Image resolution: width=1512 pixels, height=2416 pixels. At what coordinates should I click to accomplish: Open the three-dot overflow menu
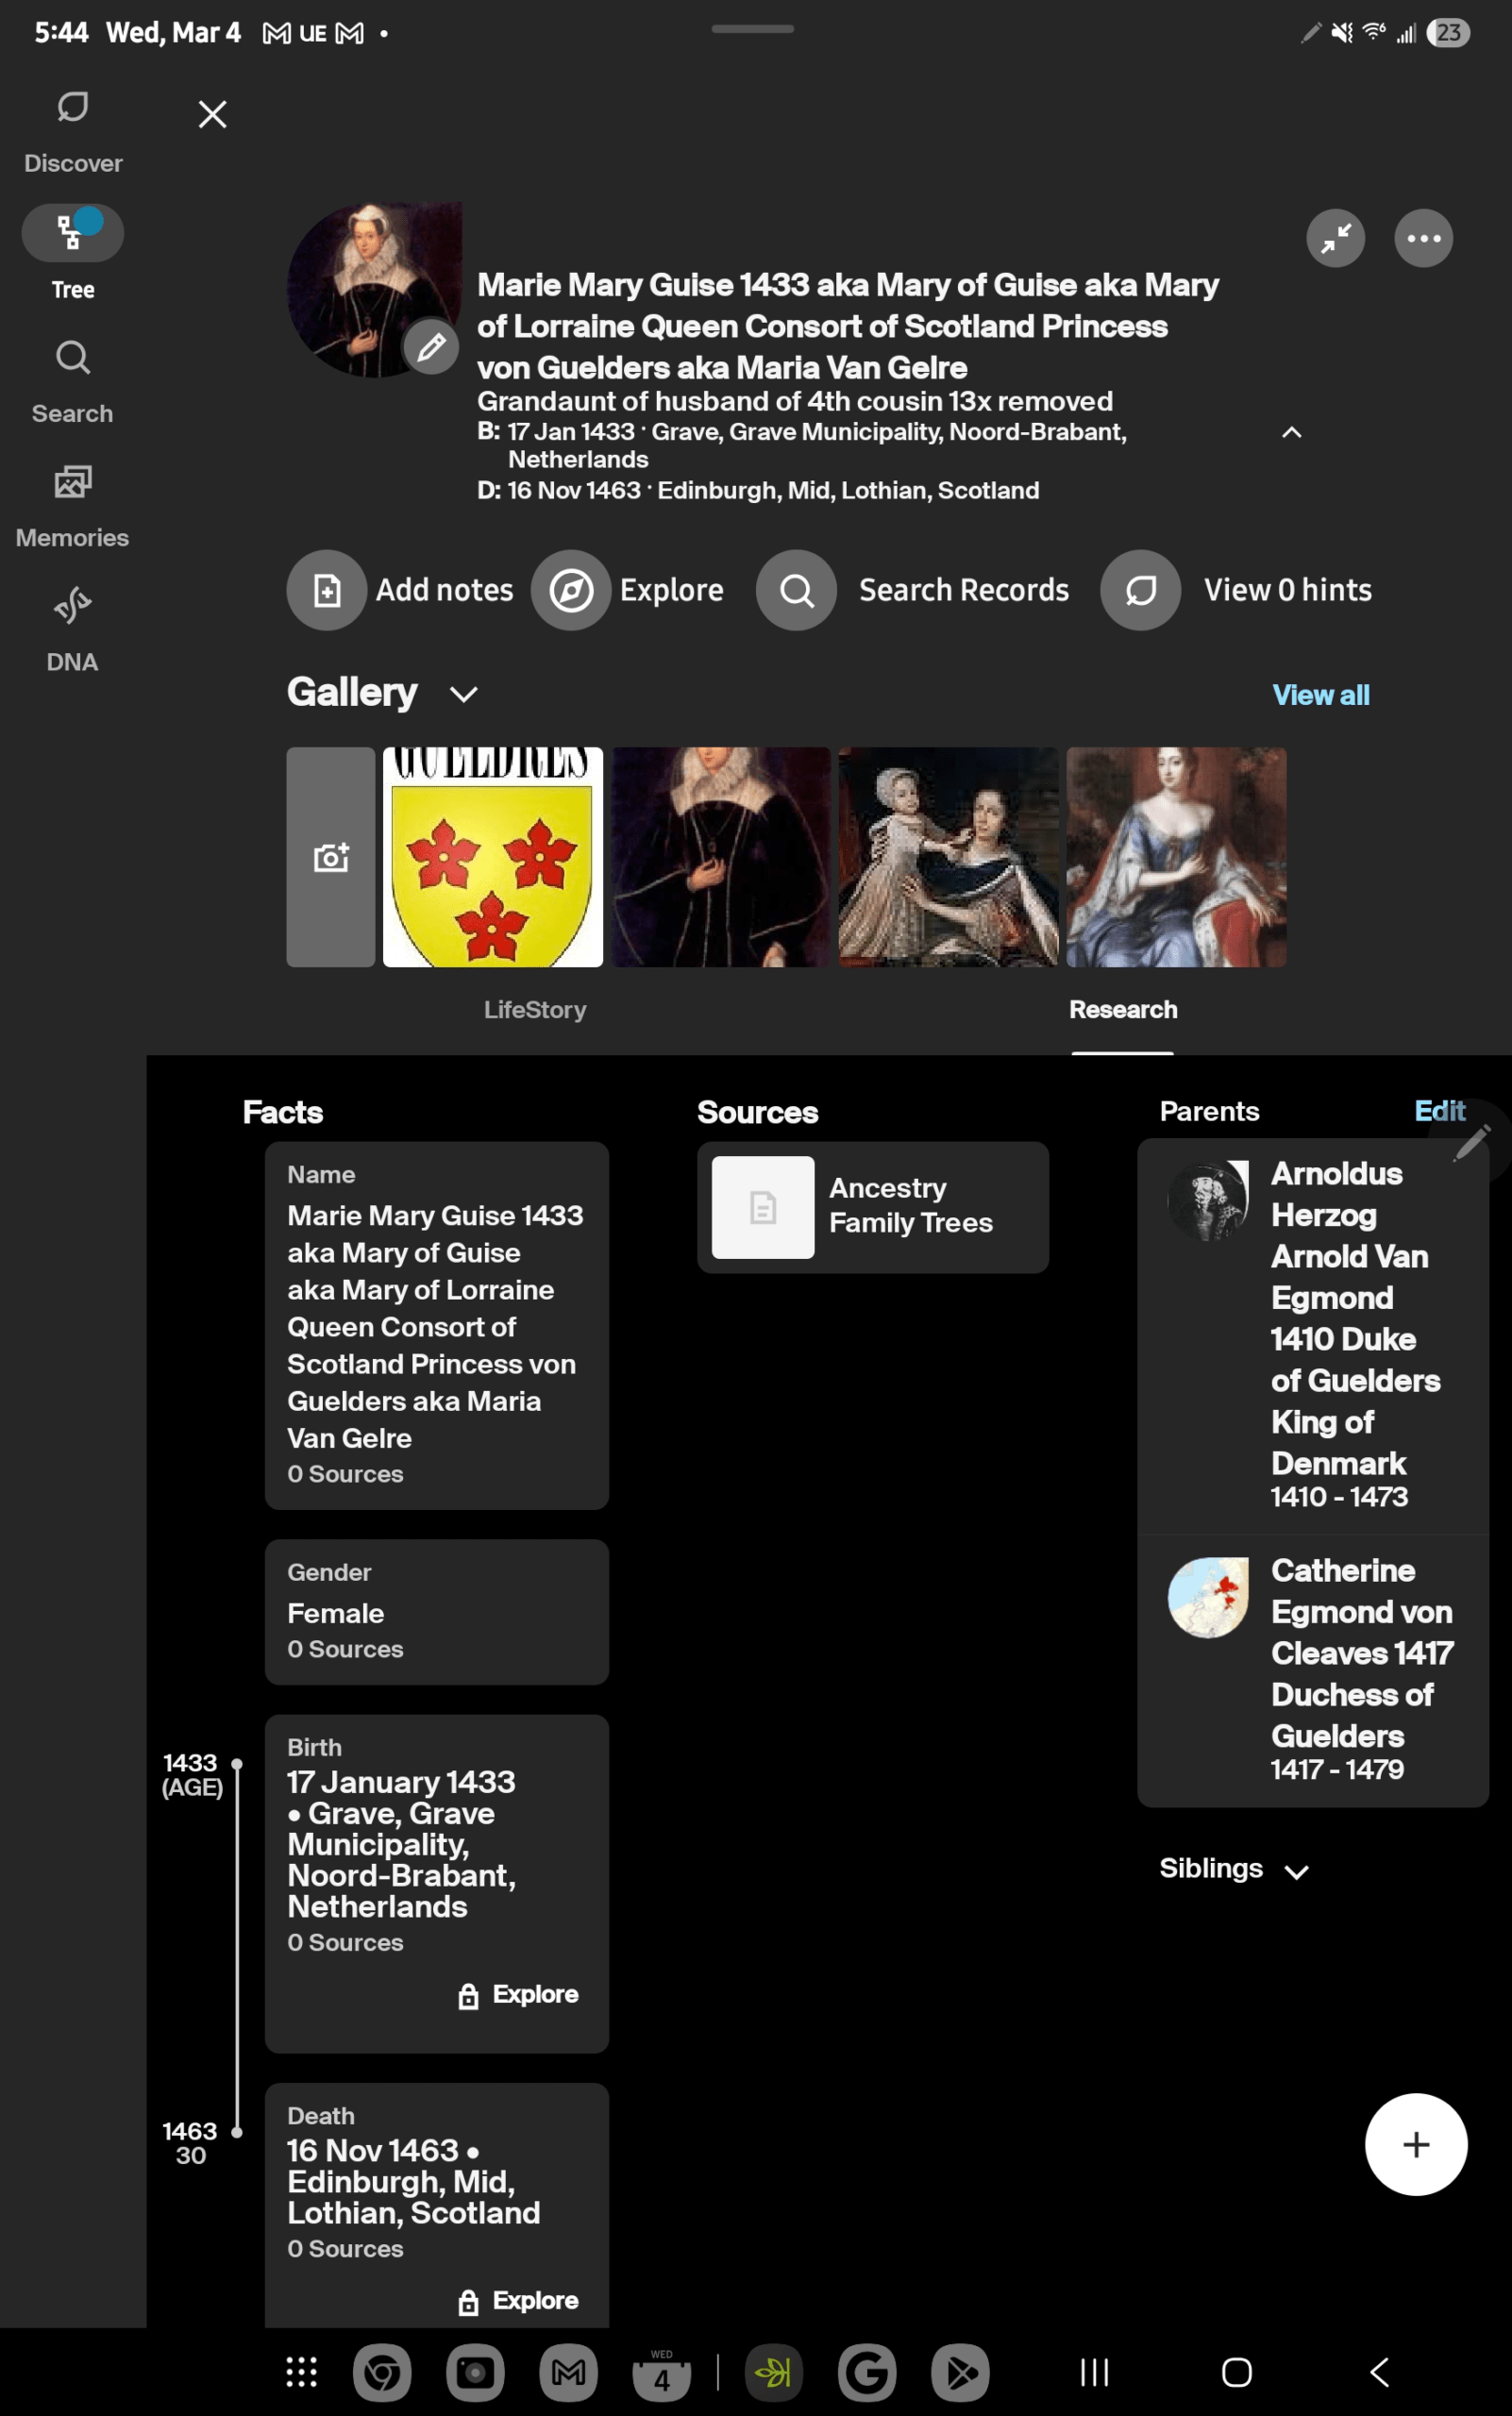pos(1422,238)
